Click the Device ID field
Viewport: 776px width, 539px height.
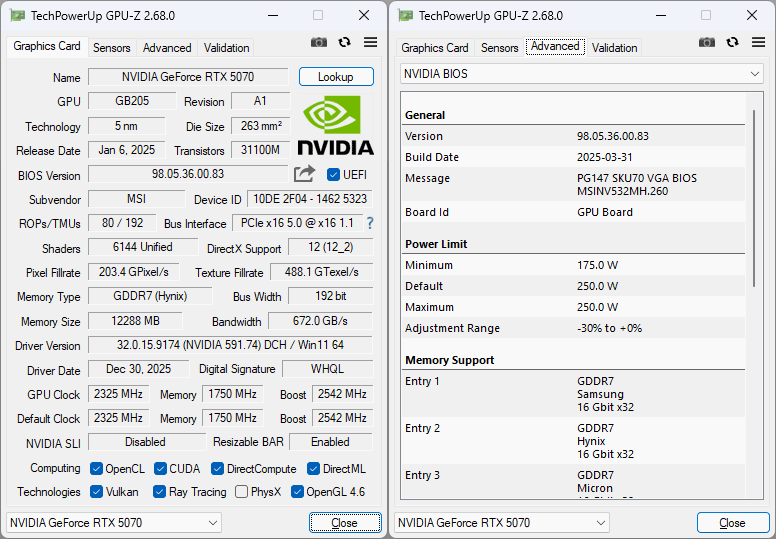pyautogui.click(x=310, y=199)
